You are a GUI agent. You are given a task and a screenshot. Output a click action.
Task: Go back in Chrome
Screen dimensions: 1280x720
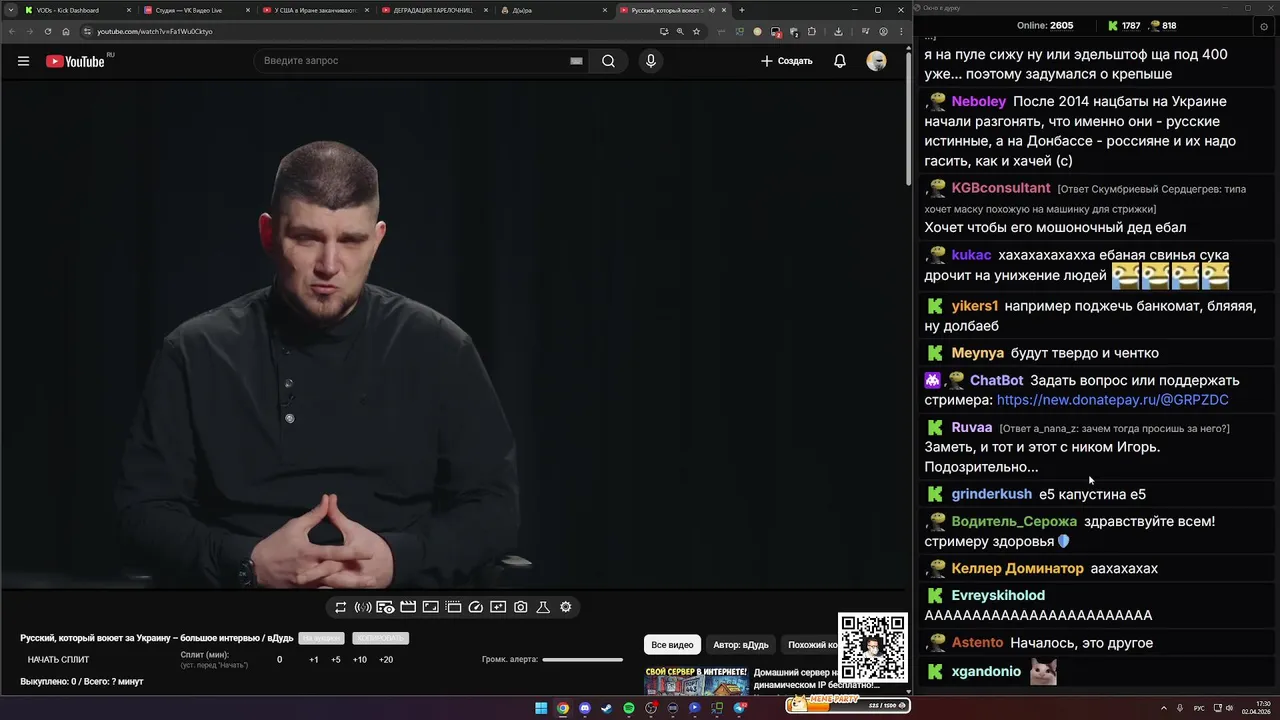coord(12,31)
